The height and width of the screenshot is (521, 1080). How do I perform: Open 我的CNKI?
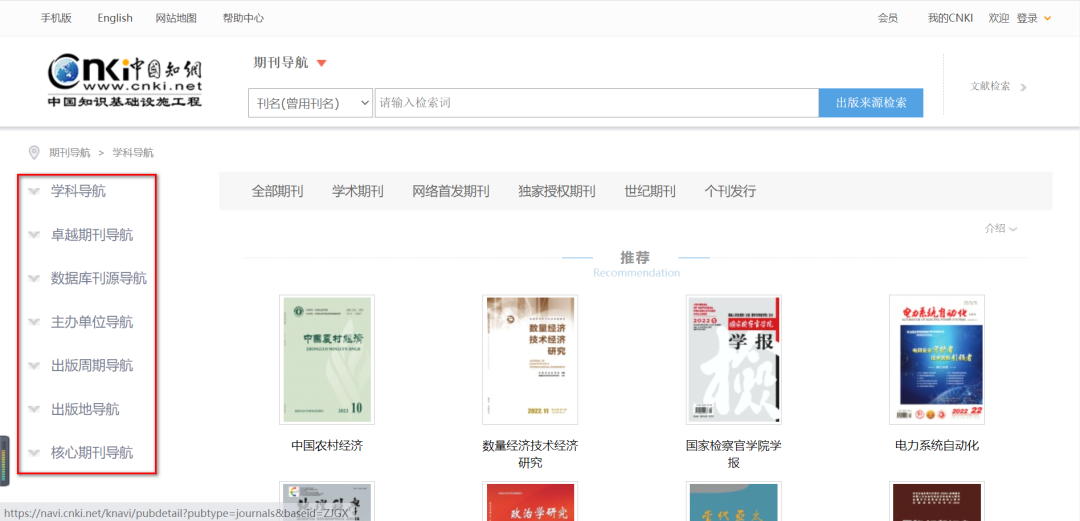[x=950, y=19]
